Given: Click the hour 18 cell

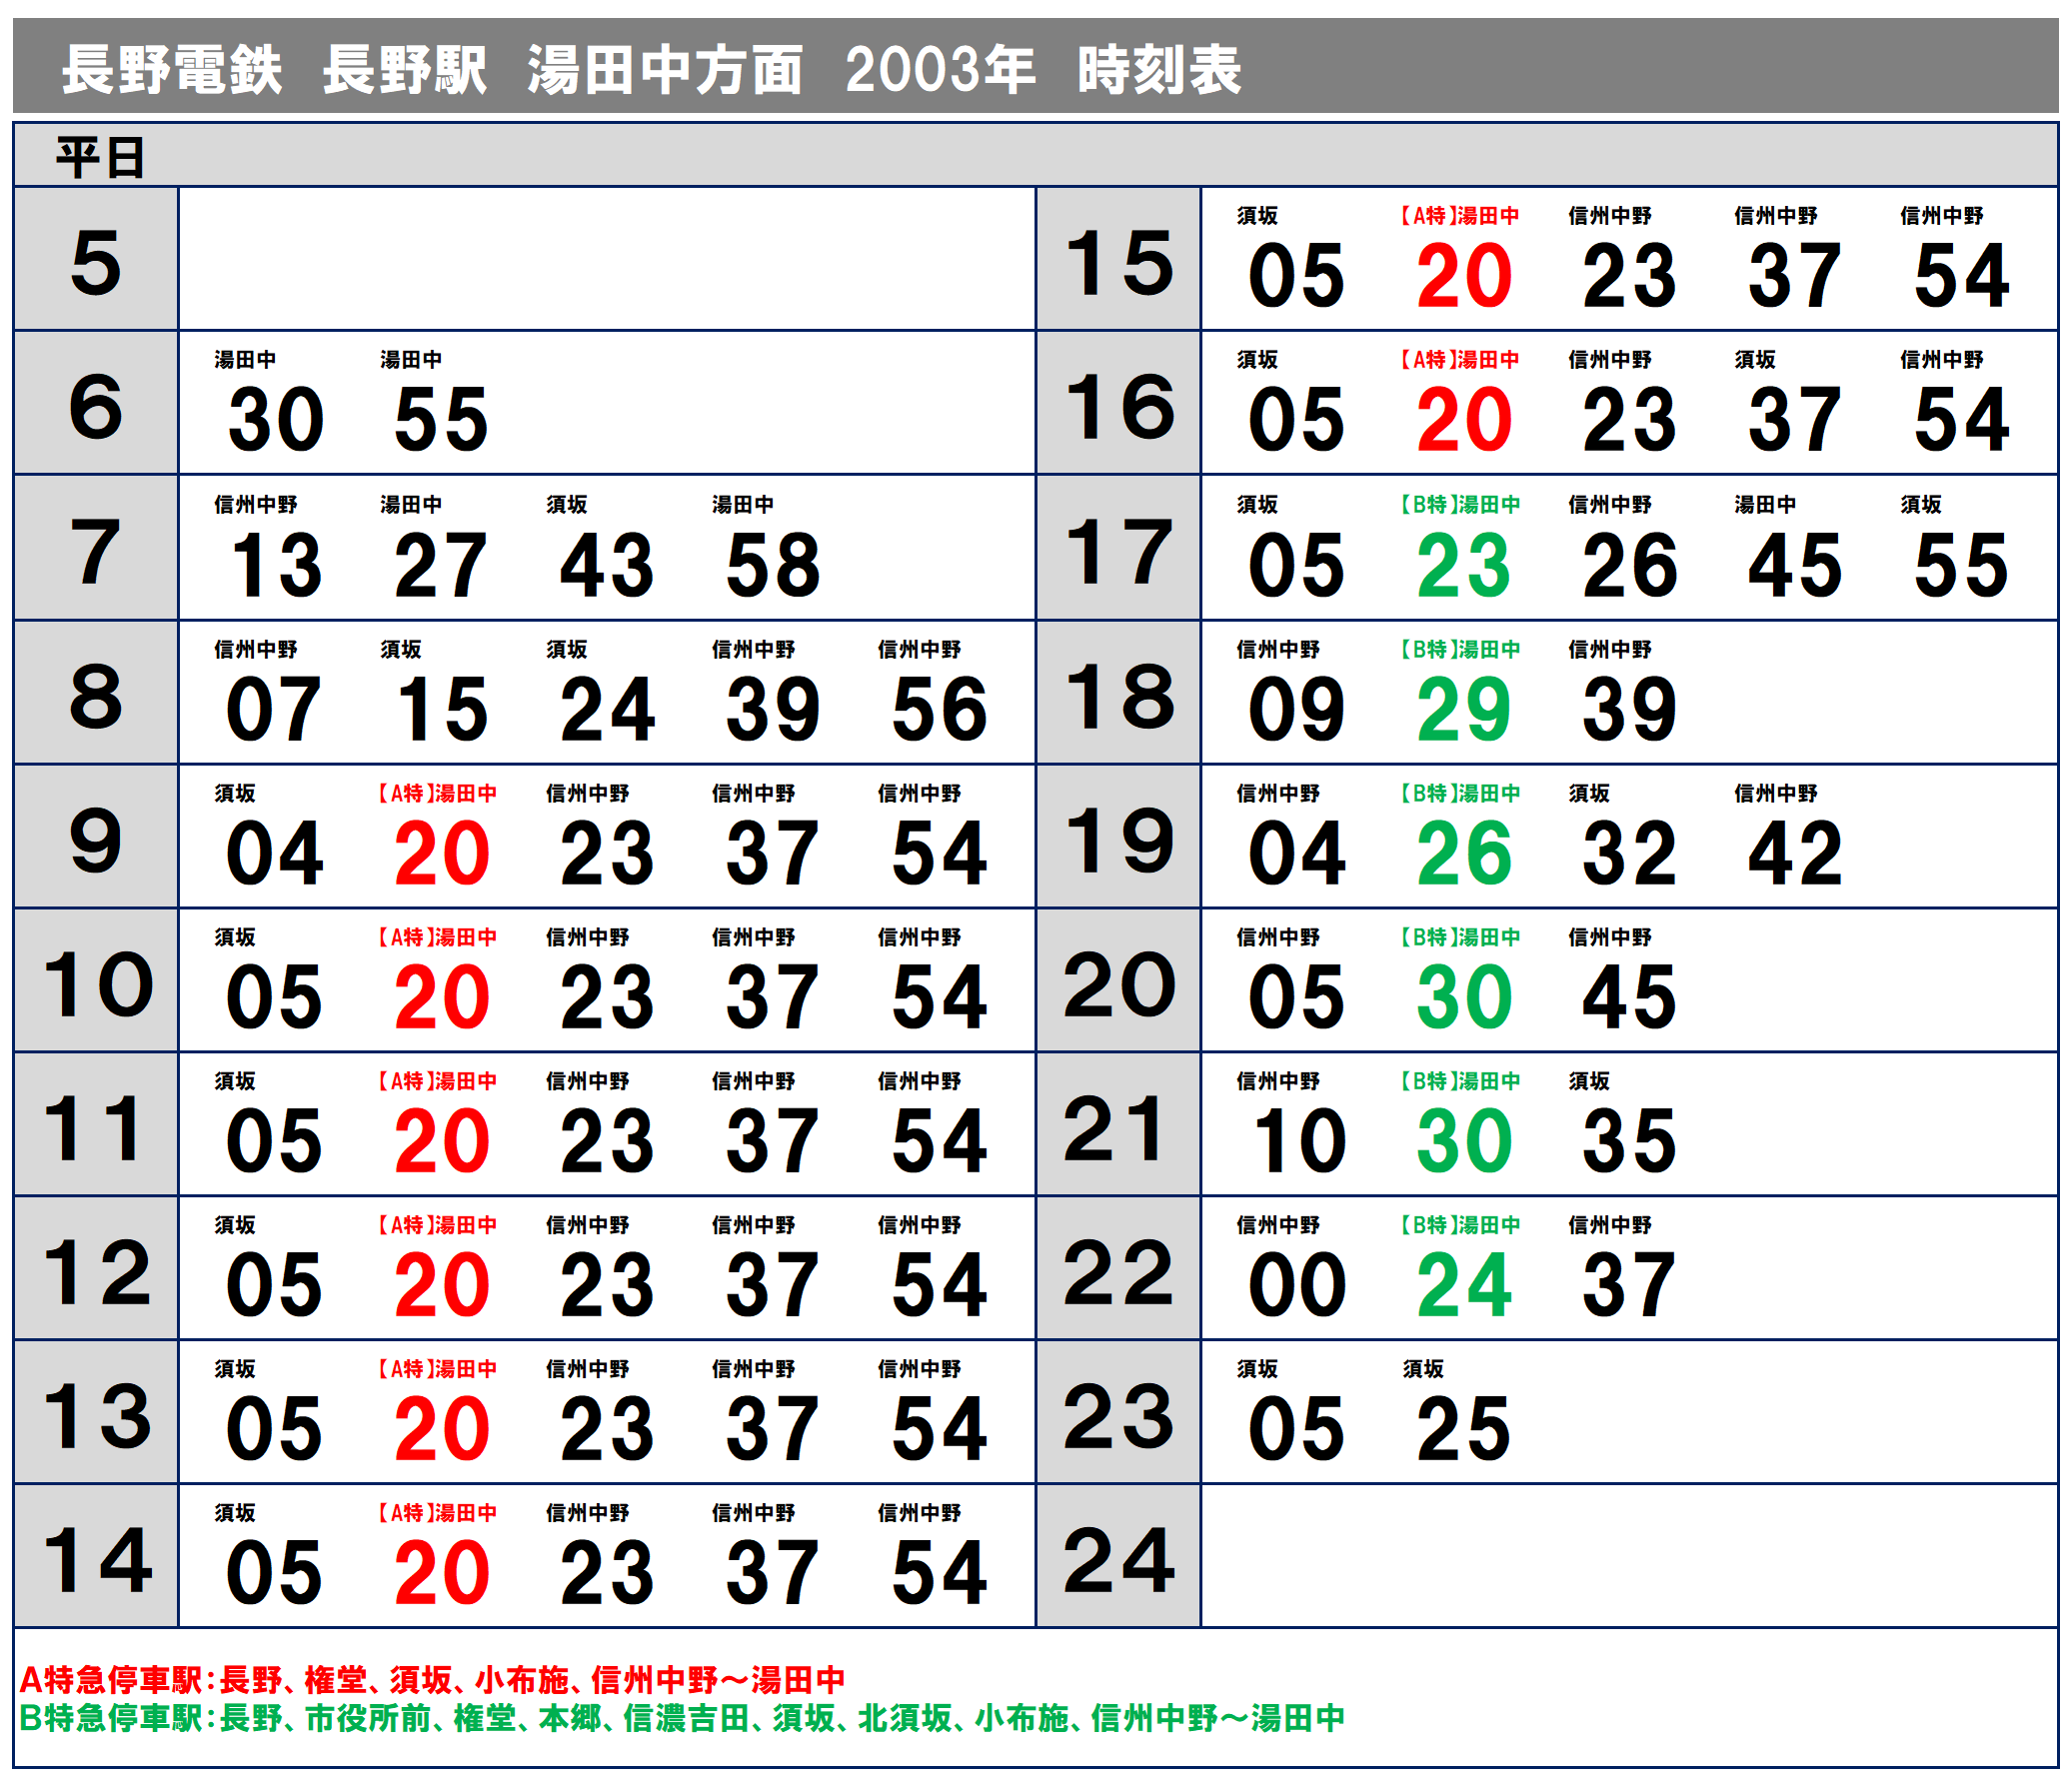Looking at the screenshot, I should click(x=1119, y=693).
